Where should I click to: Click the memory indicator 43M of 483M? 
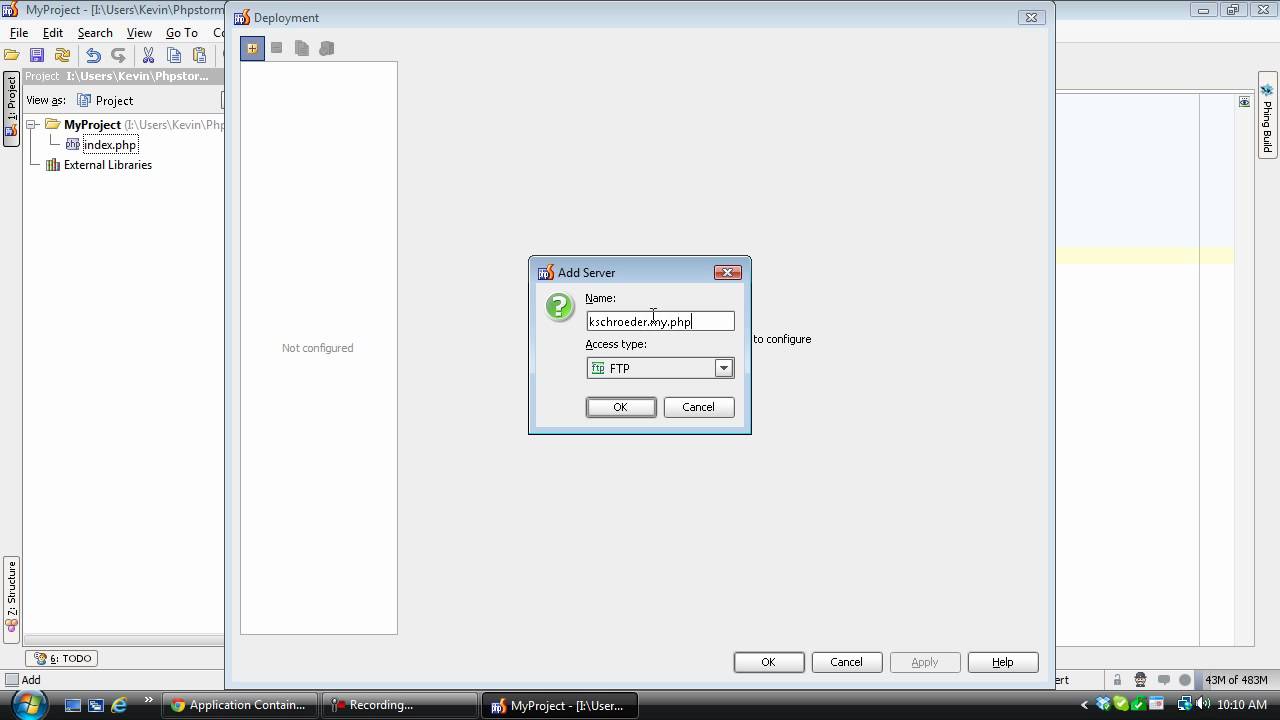[1235, 680]
